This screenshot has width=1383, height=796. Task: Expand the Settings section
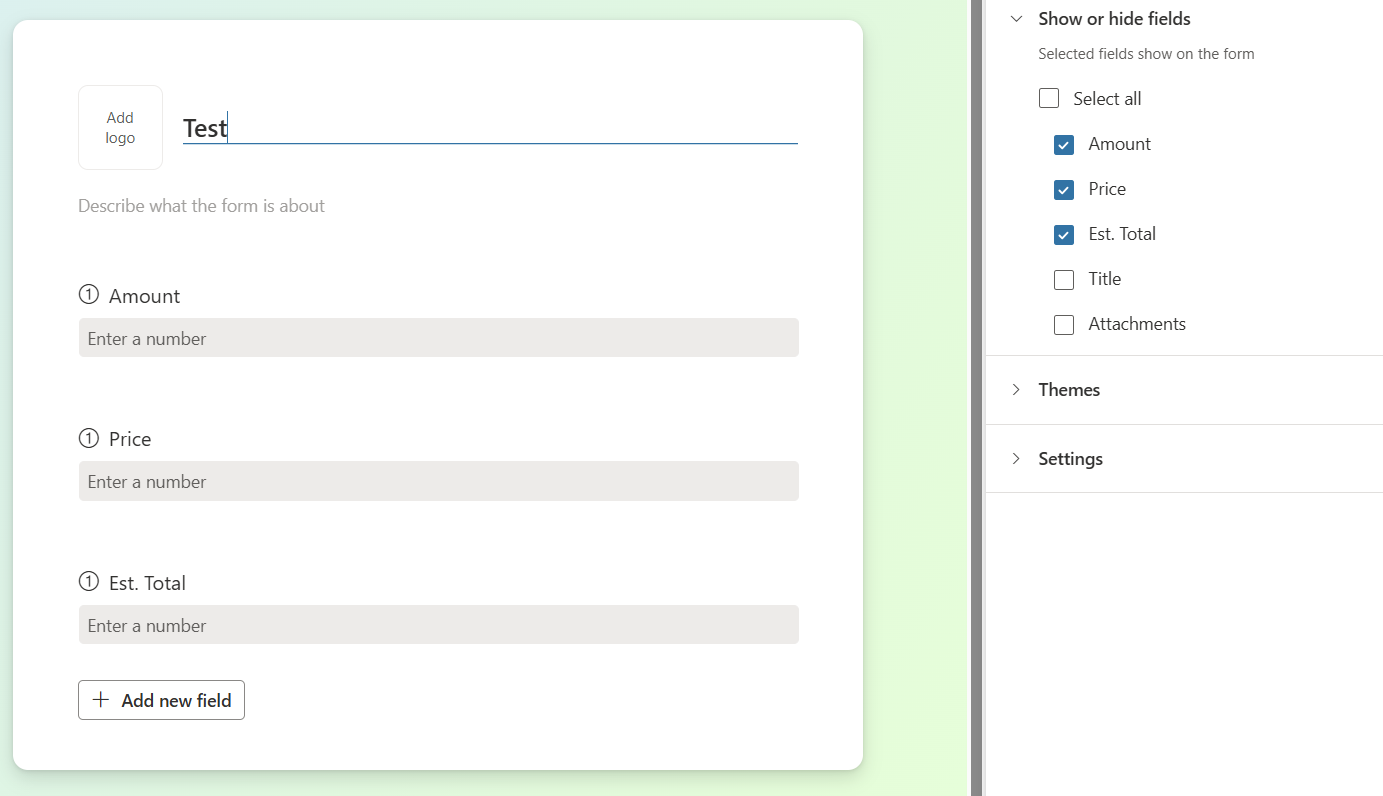[x=1070, y=458]
